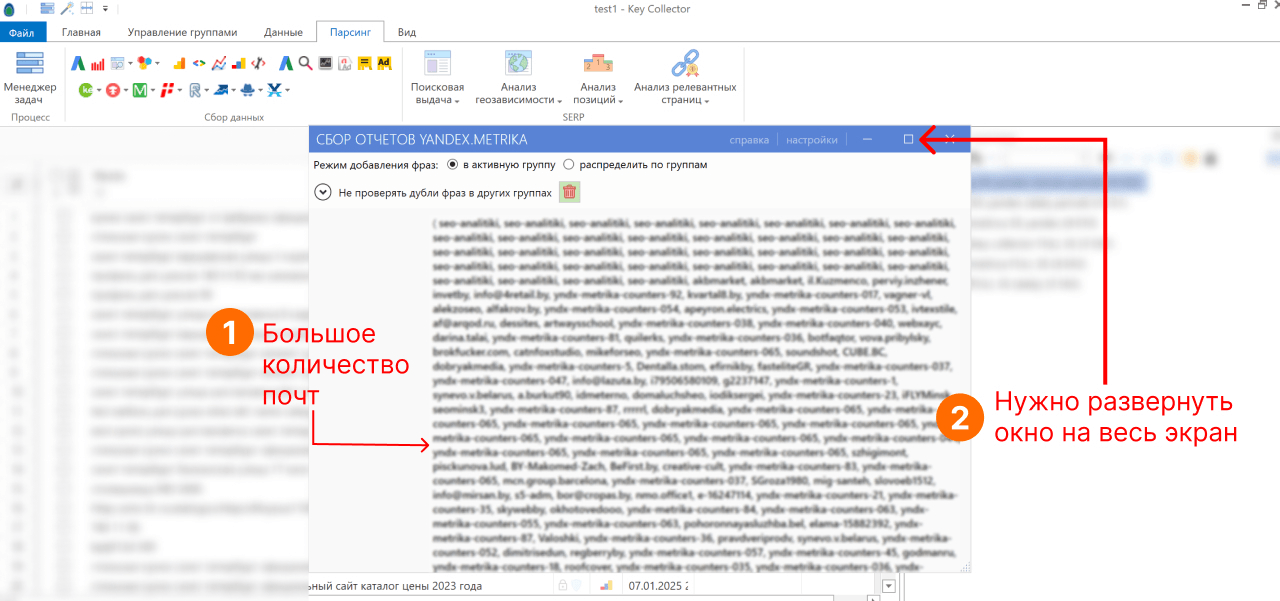Click the orange Google Analytics bars icon
The height and width of the screenshot is (601, 1280).
click(x=179, y=63)
